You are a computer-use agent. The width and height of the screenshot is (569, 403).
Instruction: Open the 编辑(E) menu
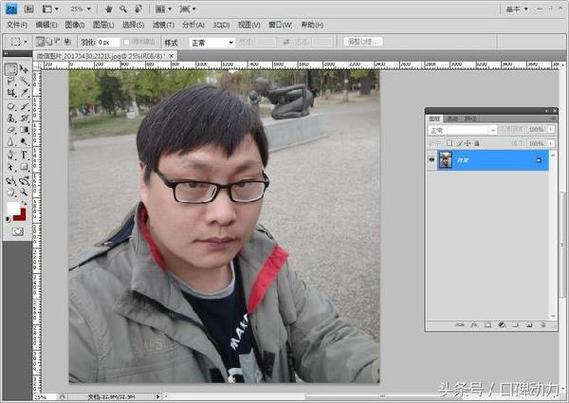pyautogui.click(x=46, y=25)
